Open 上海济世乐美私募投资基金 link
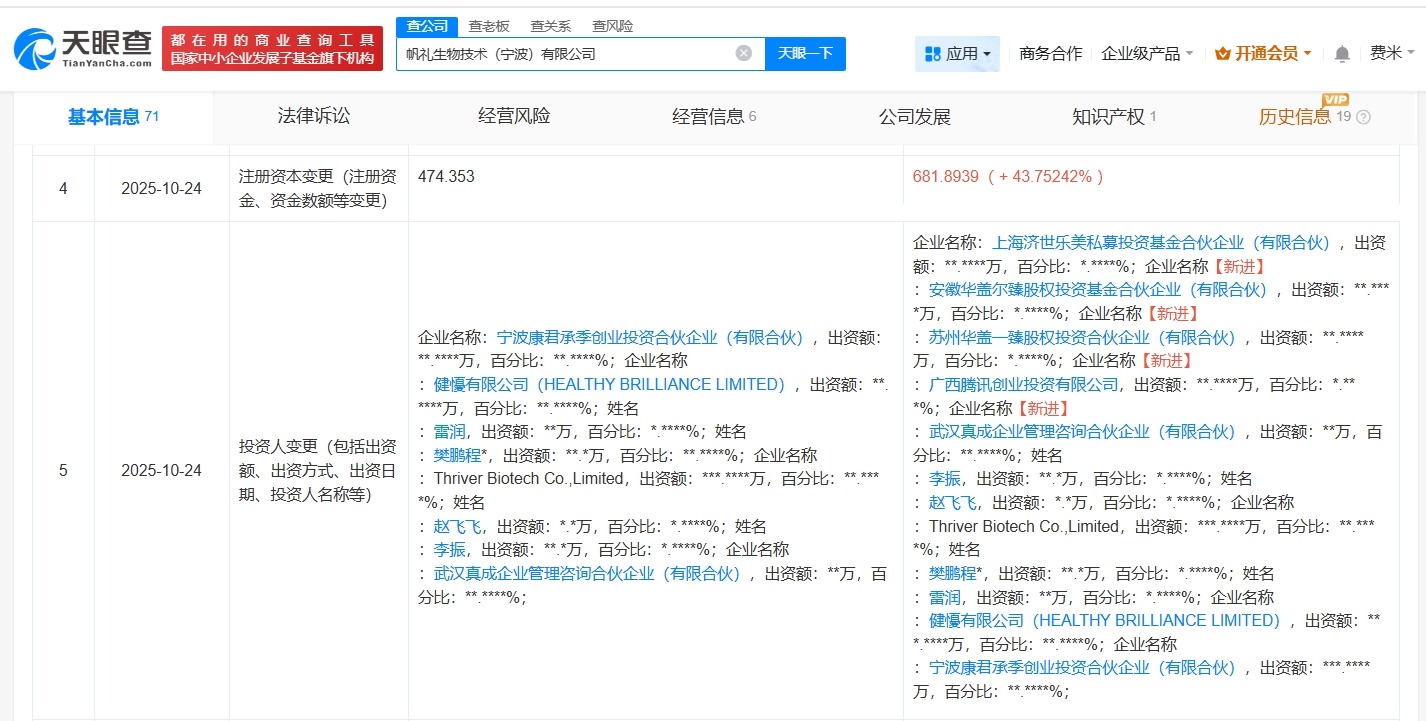 click(x=1118, y=241)
